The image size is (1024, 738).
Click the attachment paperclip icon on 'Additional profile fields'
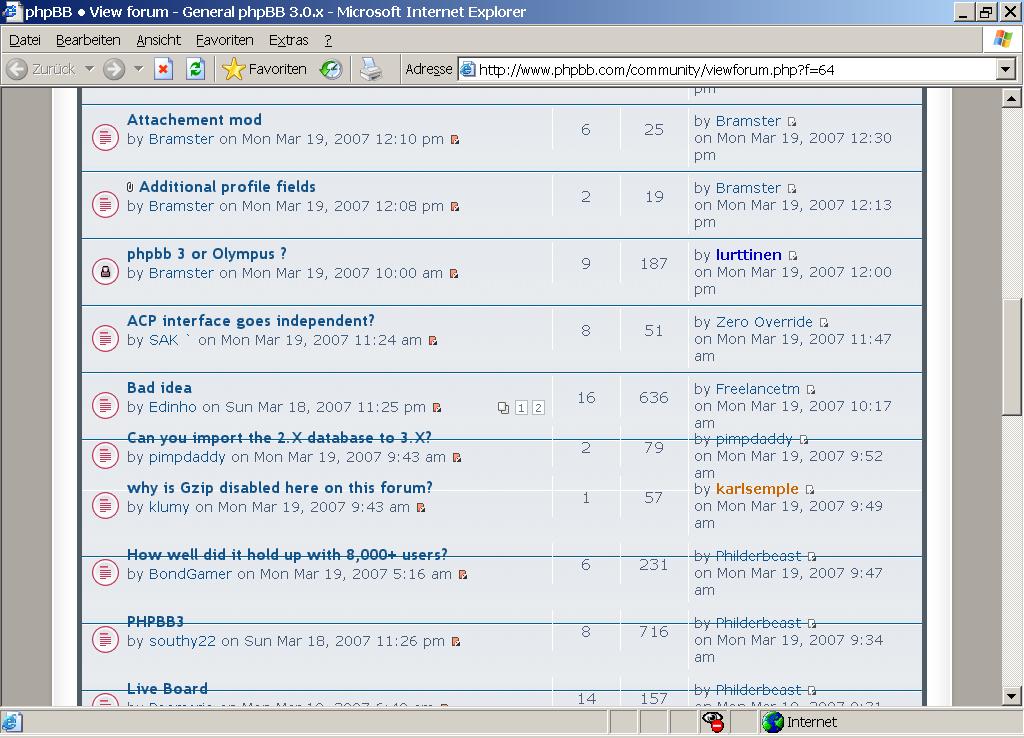(130, 187)
